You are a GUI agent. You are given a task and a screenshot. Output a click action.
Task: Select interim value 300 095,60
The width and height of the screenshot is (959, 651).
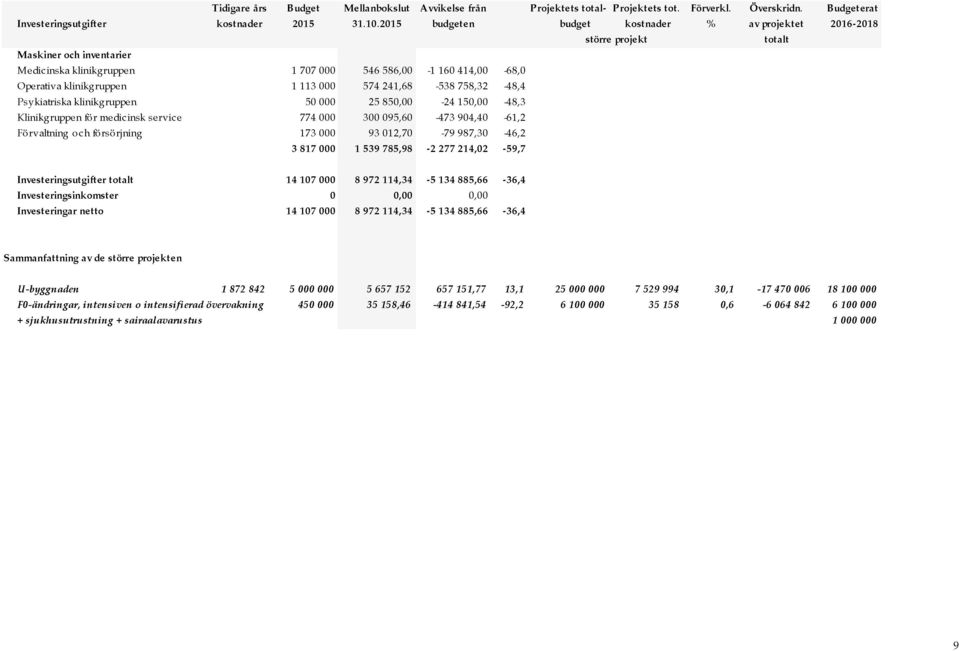pos(388,117)
